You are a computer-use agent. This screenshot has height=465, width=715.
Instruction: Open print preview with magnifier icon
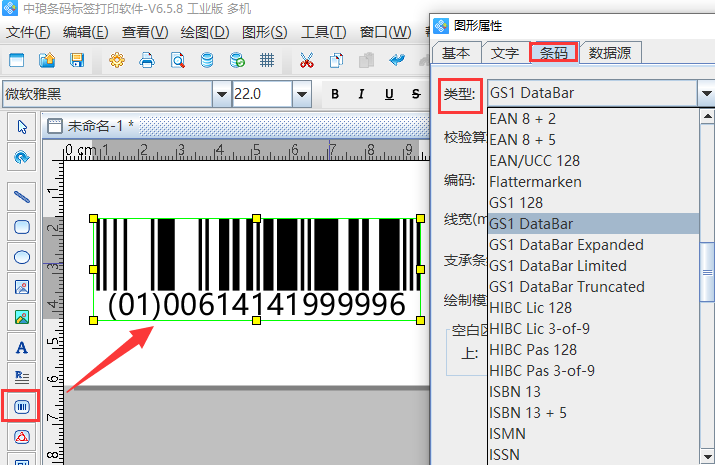tap(177, 60)
